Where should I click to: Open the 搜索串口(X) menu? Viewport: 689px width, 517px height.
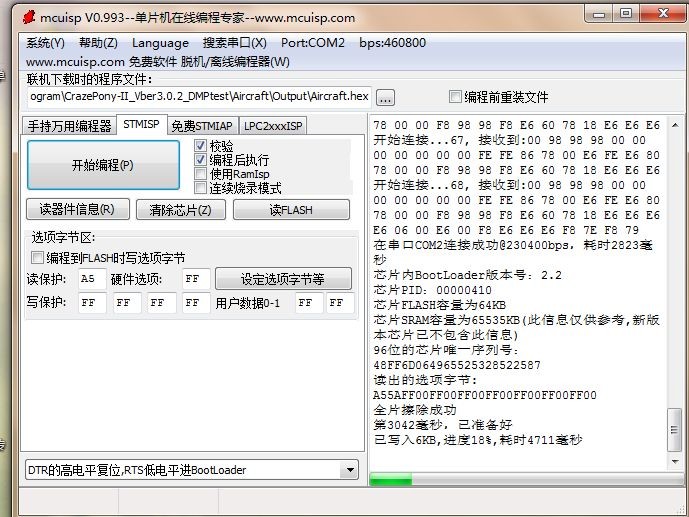(x=235, y=43)
